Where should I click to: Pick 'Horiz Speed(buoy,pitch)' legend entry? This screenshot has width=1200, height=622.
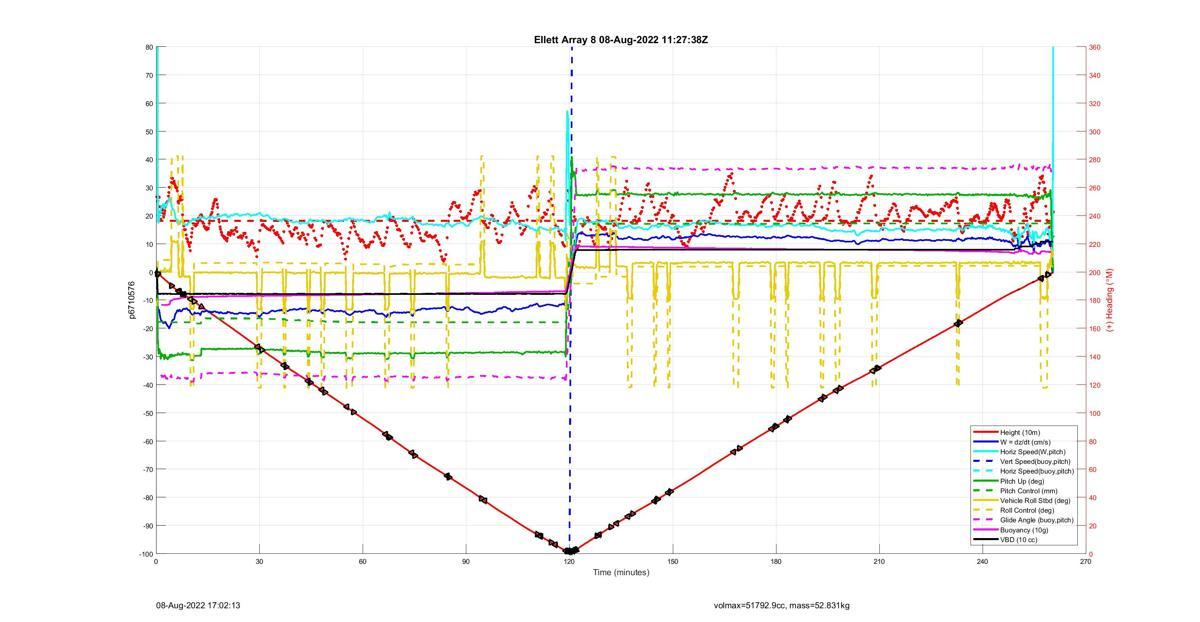[x=1037, y=471]
